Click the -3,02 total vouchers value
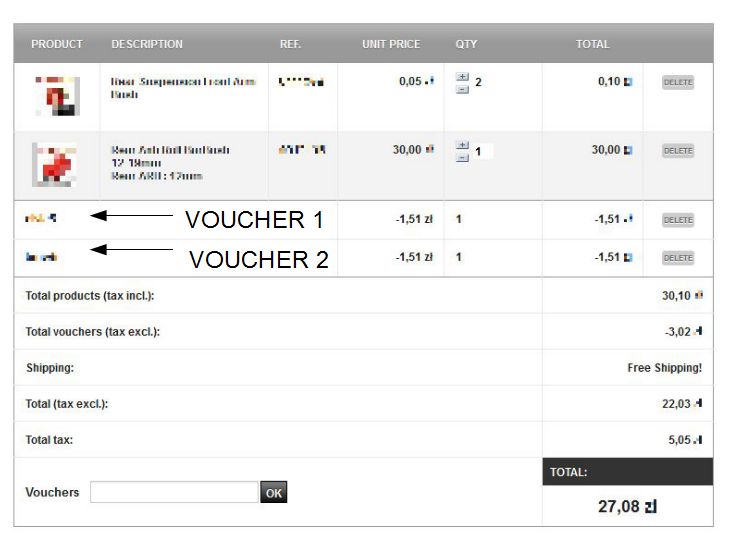Screen dimensions: 732x545 tap(683, 332)
